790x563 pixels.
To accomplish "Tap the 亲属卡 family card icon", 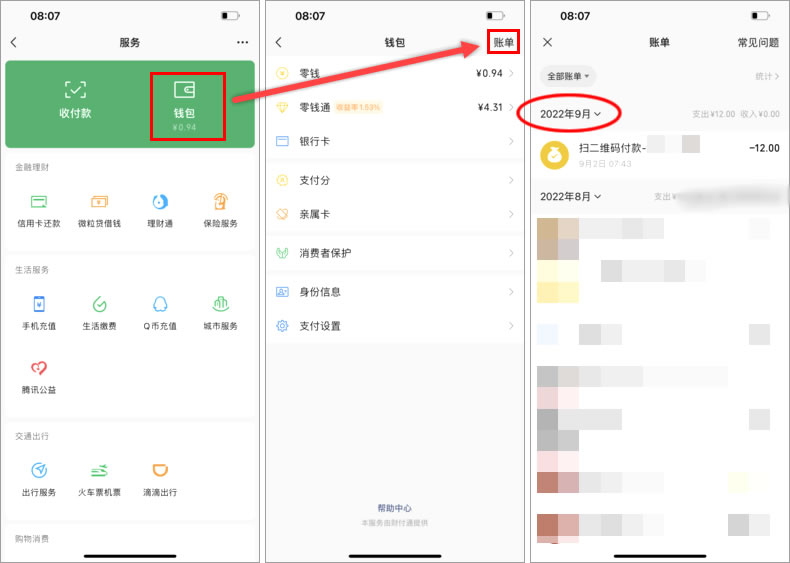I will pyautogui.click(x=282, y=214).
